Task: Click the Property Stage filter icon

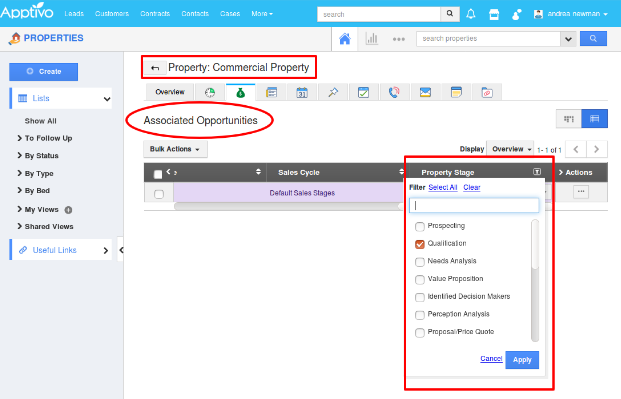Action: click(537, 172)
